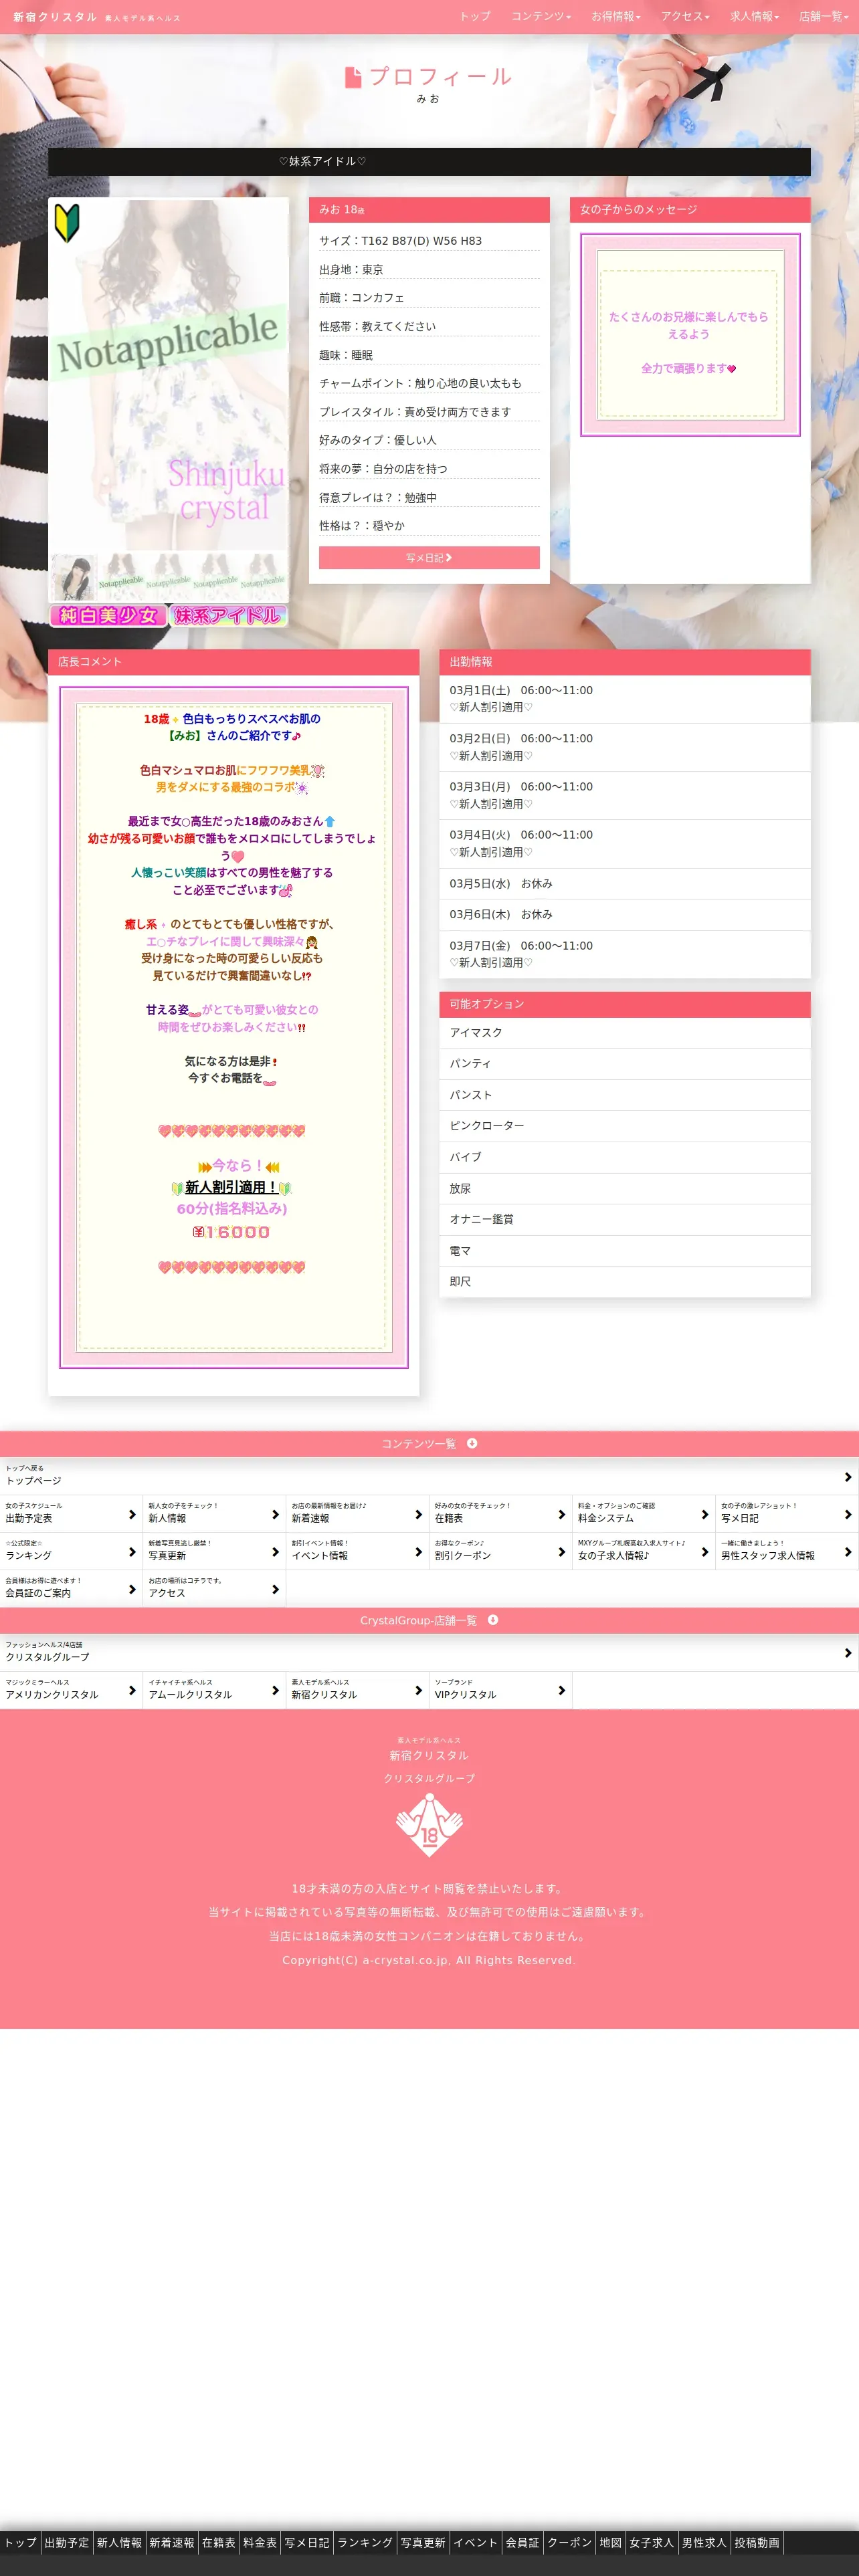Click the 18 logo emblem in the footer
This screenshot has height=2576, width=859.
[429, 1824]
